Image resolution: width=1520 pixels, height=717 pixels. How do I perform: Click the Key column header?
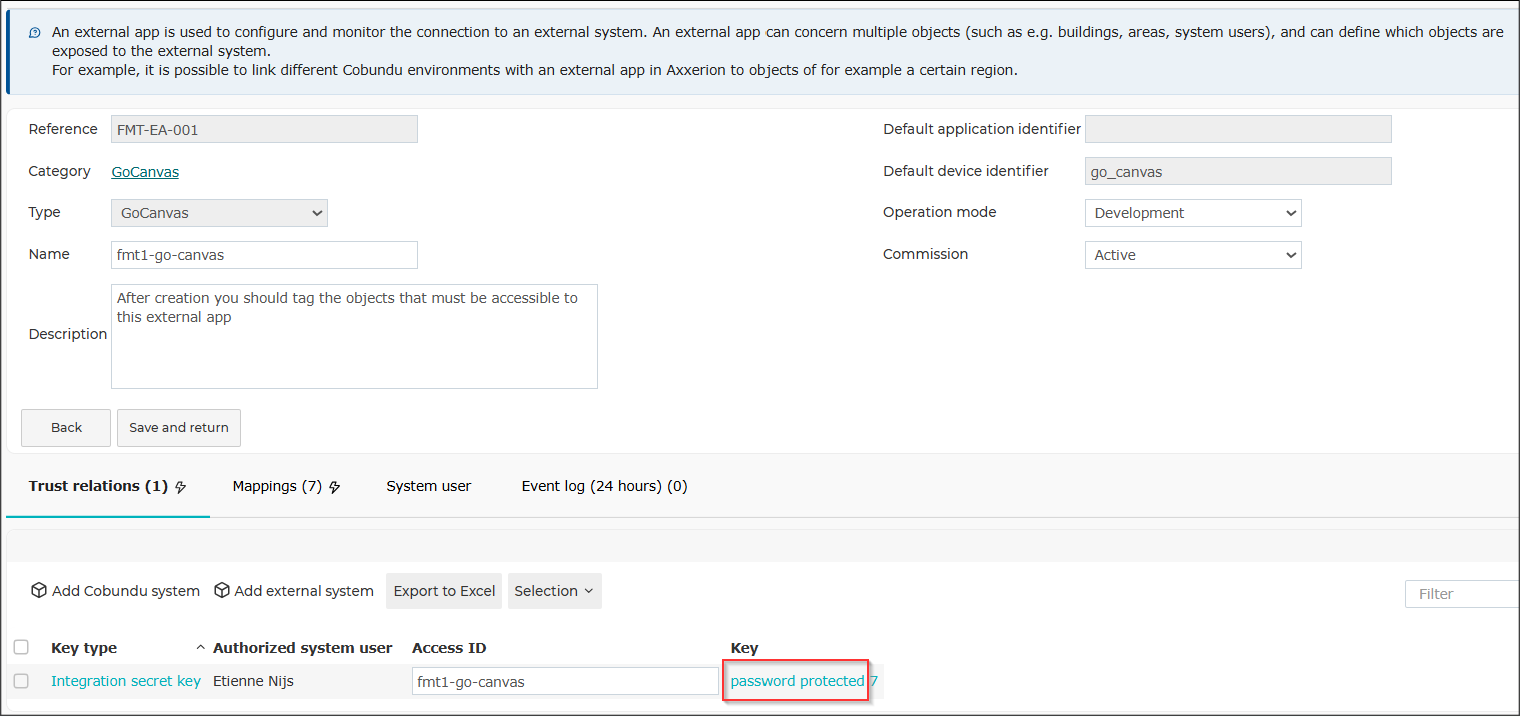pos(745,648)
